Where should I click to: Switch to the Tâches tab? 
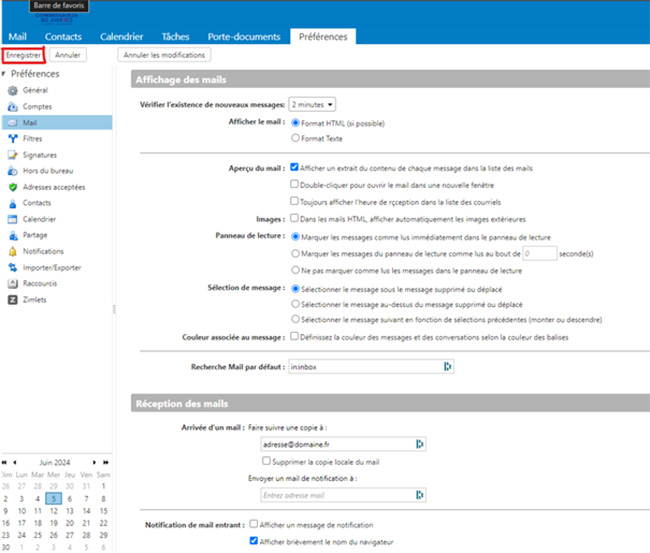[x=175, y=37]
